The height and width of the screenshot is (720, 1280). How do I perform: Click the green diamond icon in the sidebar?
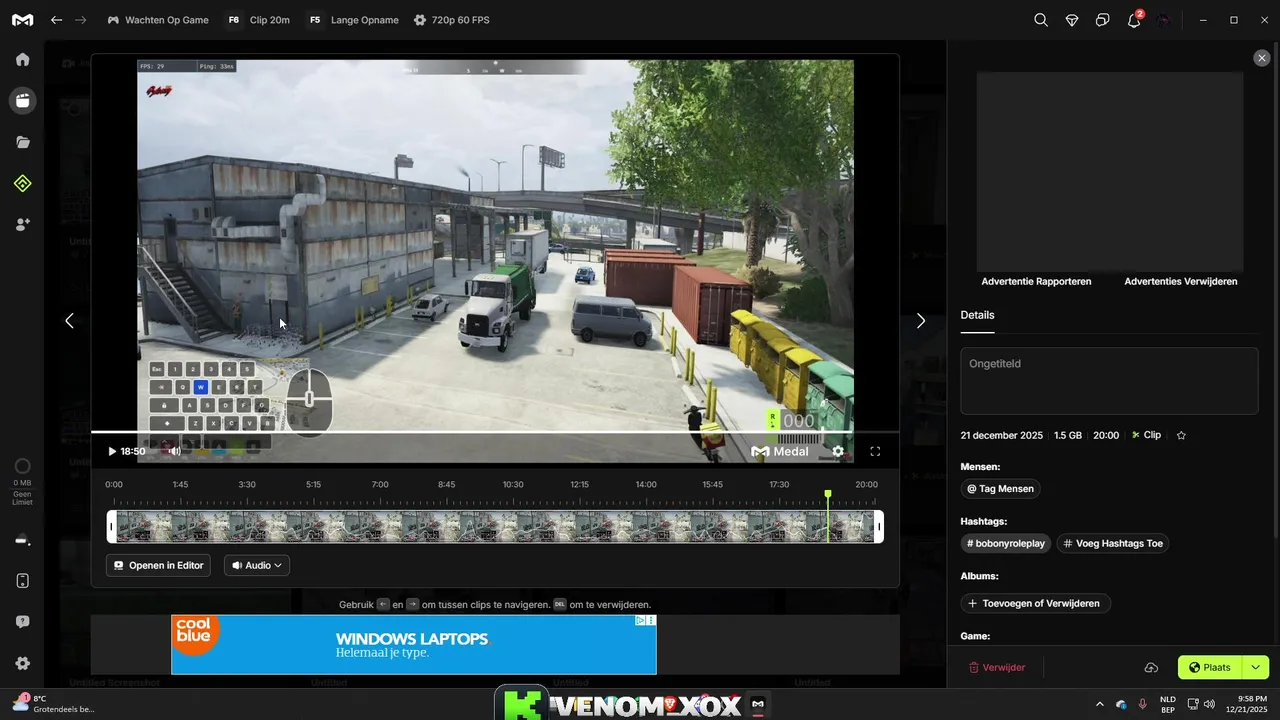click(22, 183)
